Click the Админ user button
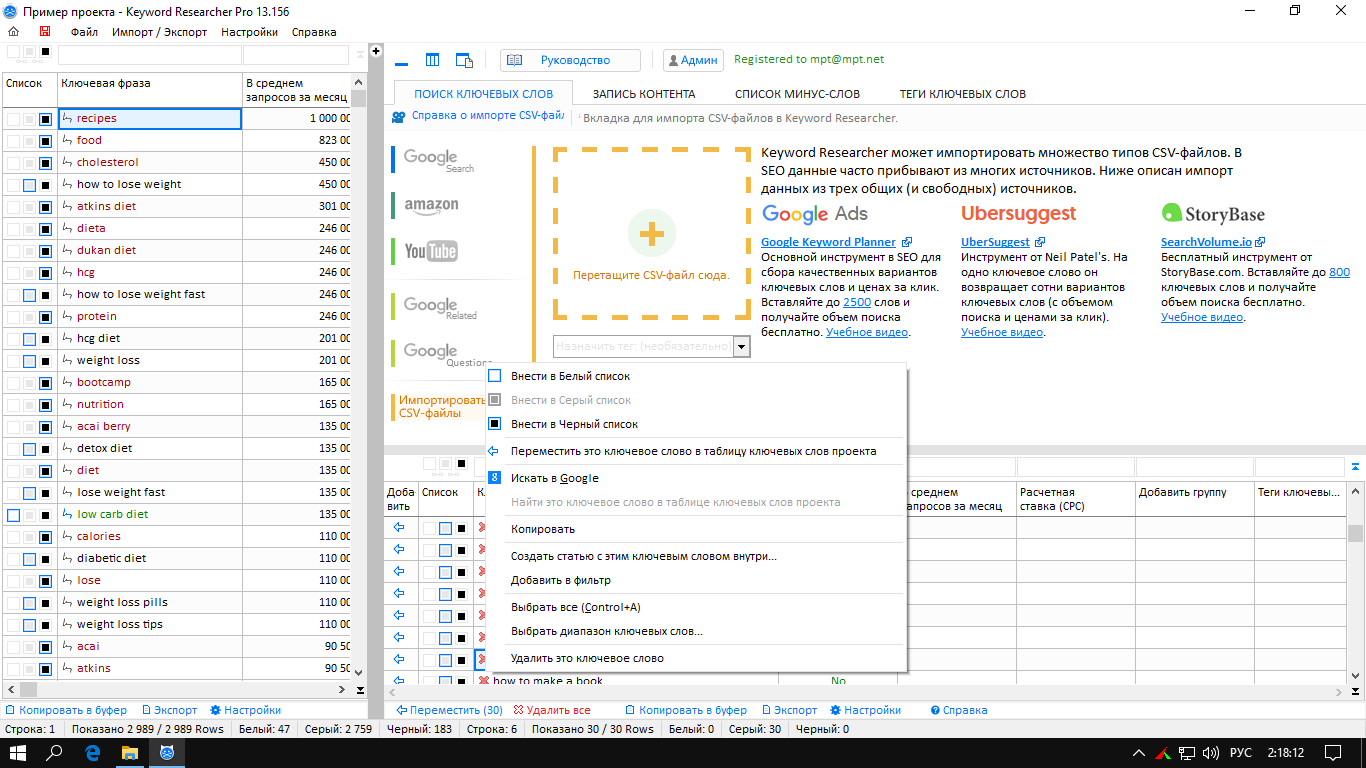The width and height of the screenshot is (1366, 768). click(x=692, y=61)
